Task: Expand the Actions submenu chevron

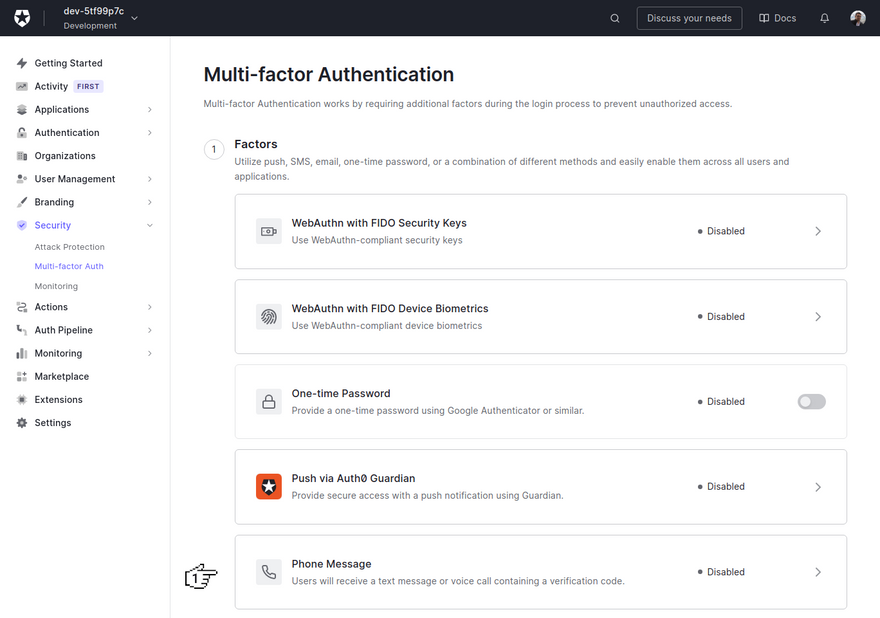Action: tap(150, 307)
